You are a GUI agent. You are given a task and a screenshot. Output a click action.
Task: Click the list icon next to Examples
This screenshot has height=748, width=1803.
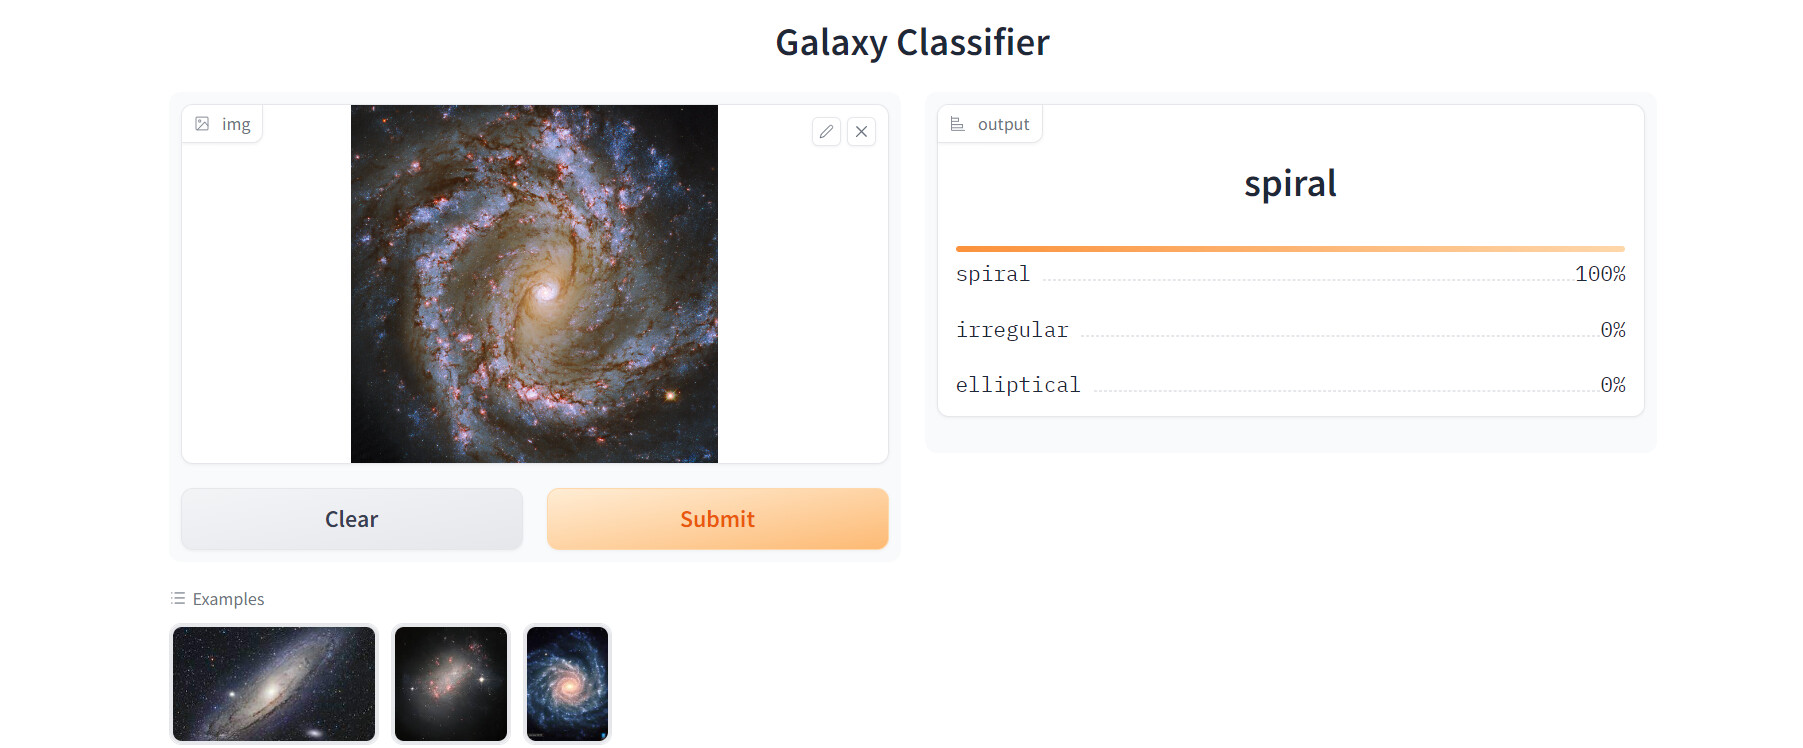[178, 598]
